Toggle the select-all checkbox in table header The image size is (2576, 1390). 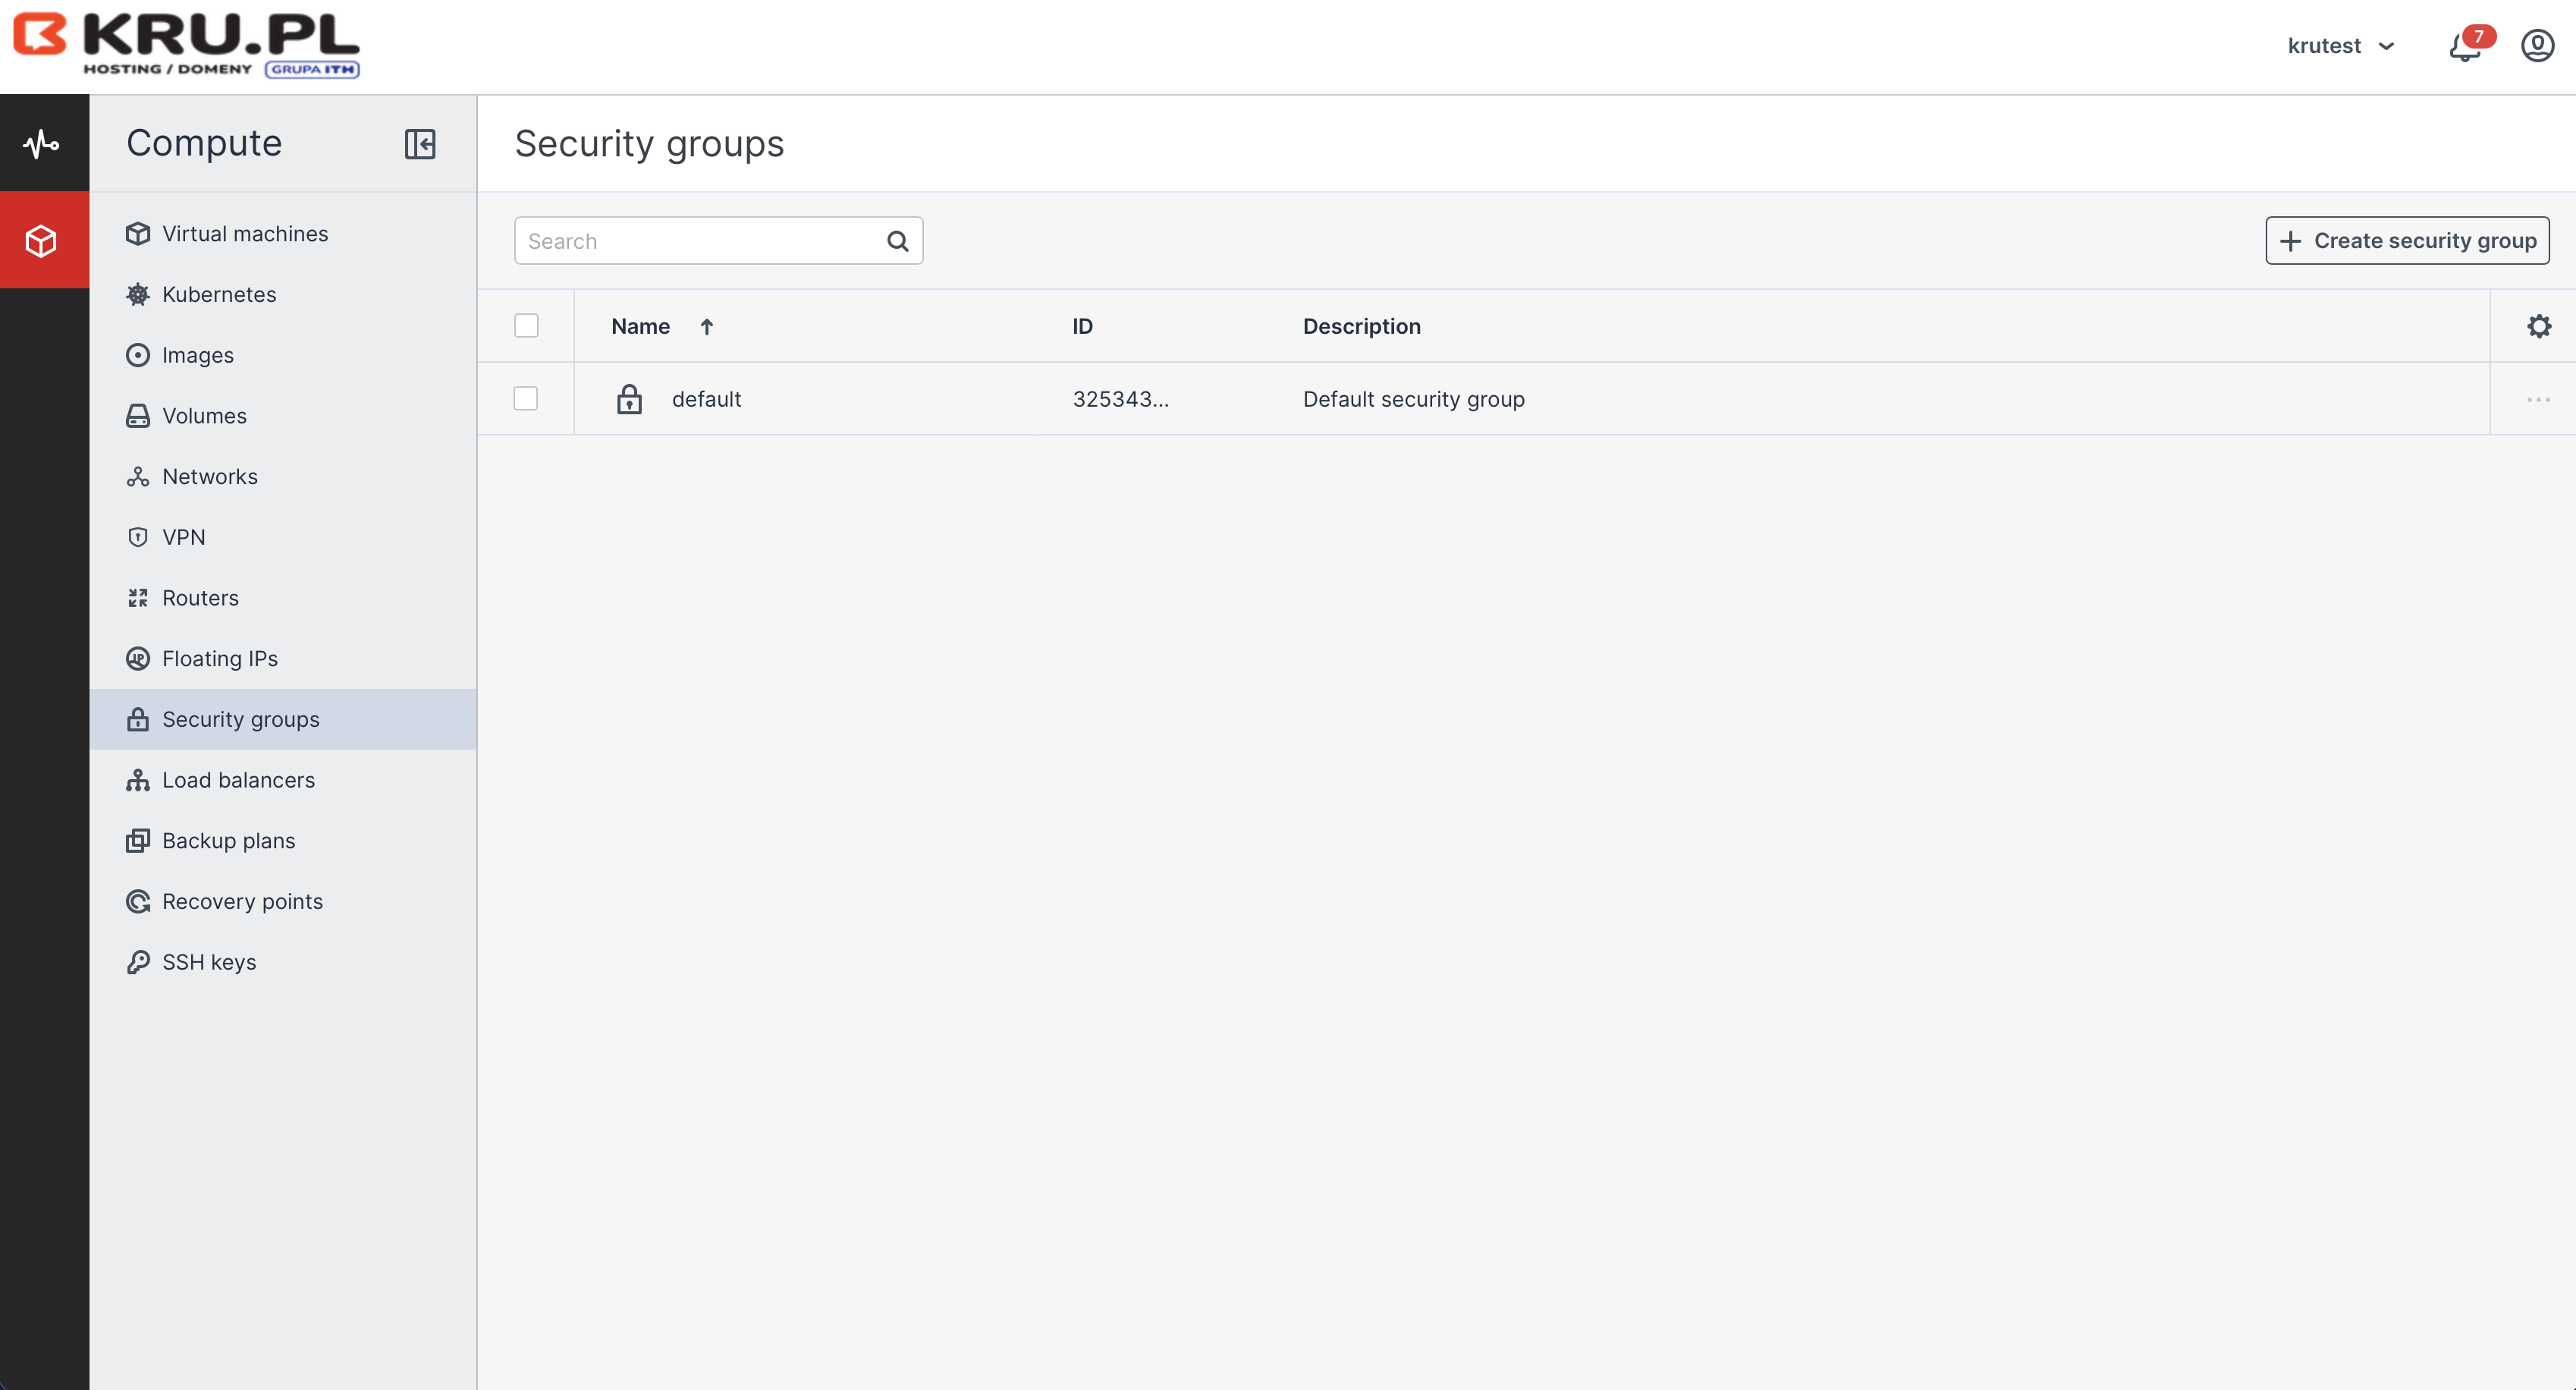[526, 326]
